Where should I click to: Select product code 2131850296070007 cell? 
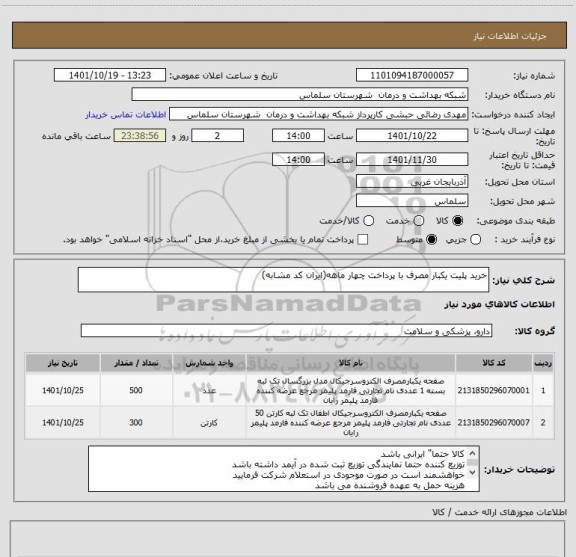(494, 423)
